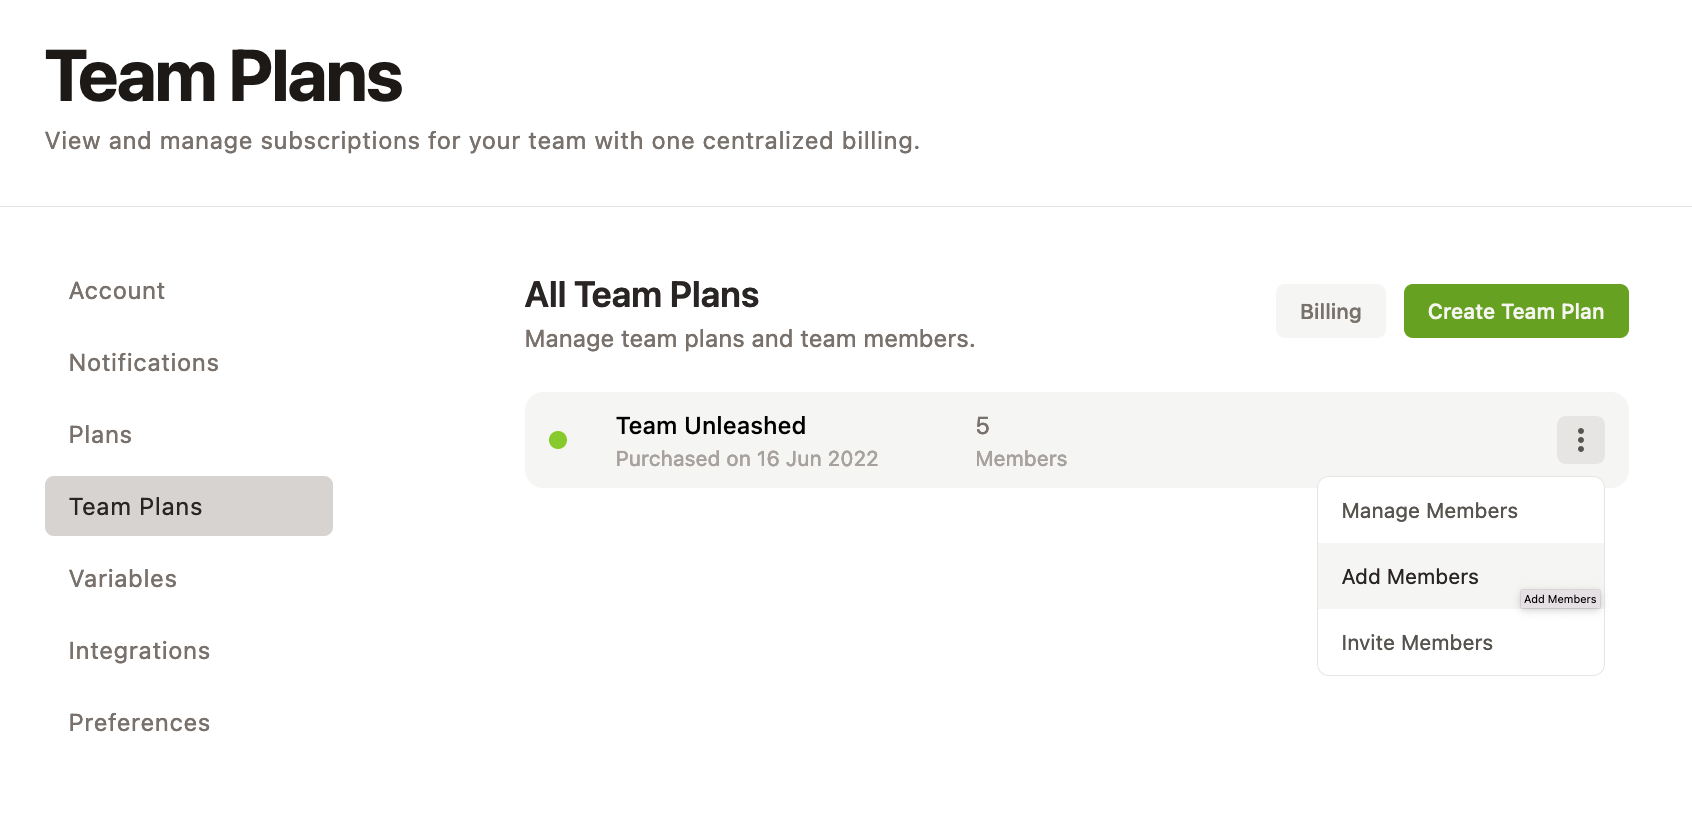1692x839 pixels.
Task: Choose Invite Members from the menu
Action: [1417, 642]
